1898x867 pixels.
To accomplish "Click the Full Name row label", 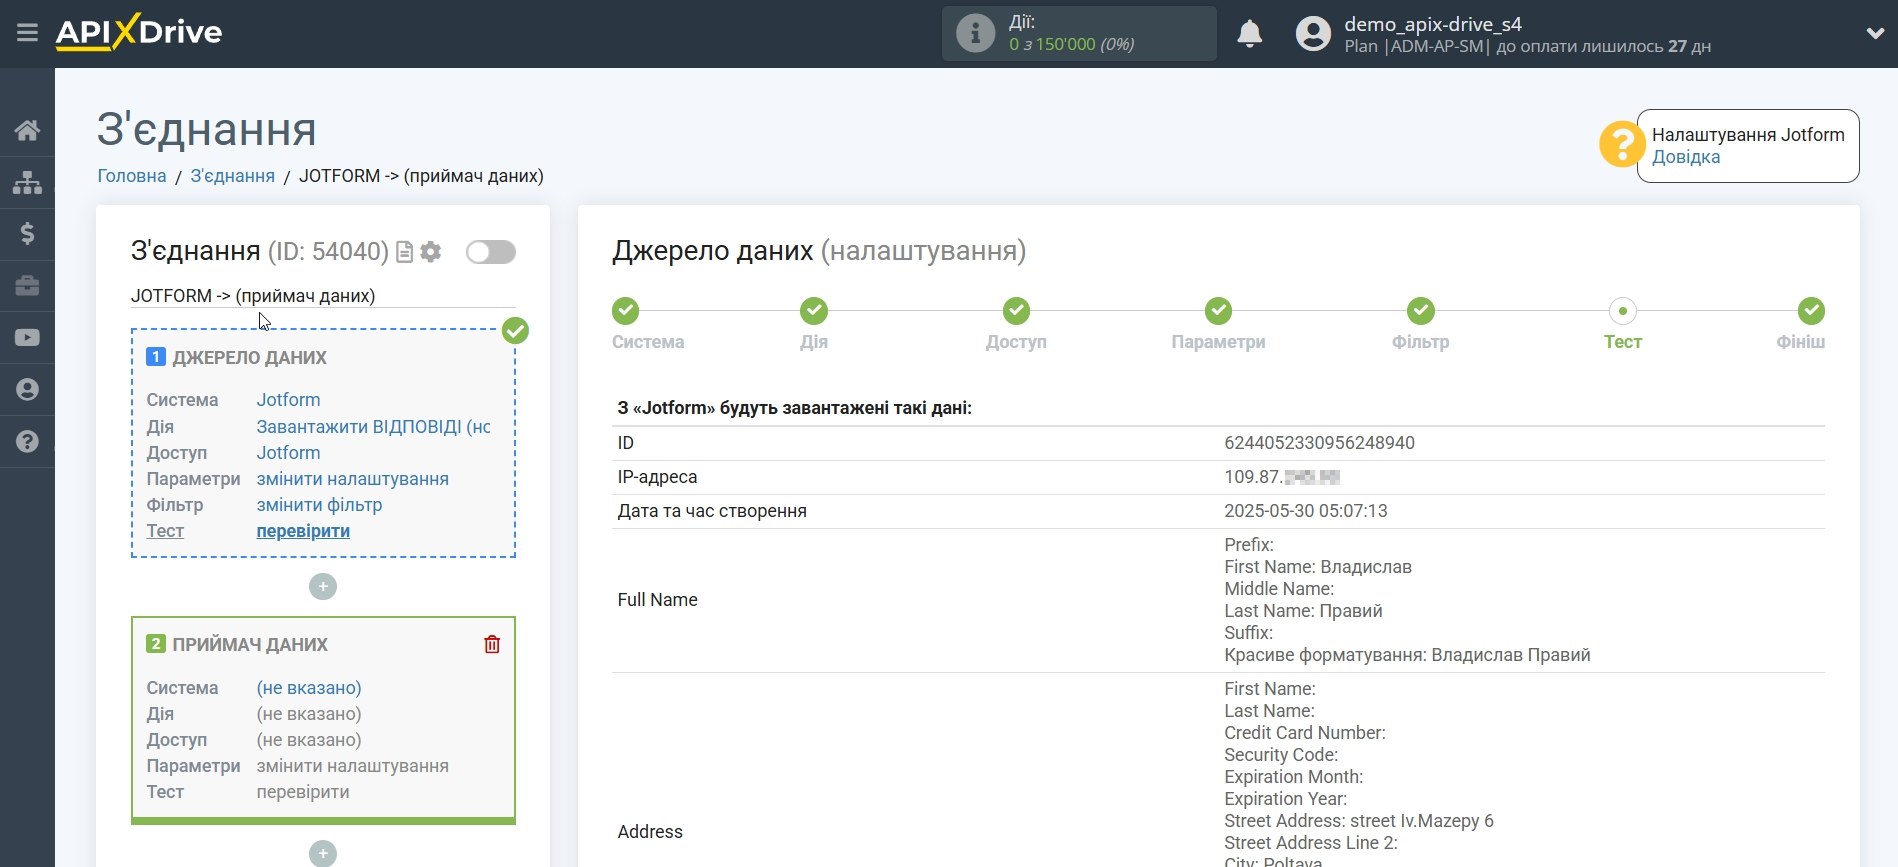I will tap(658, 600).
